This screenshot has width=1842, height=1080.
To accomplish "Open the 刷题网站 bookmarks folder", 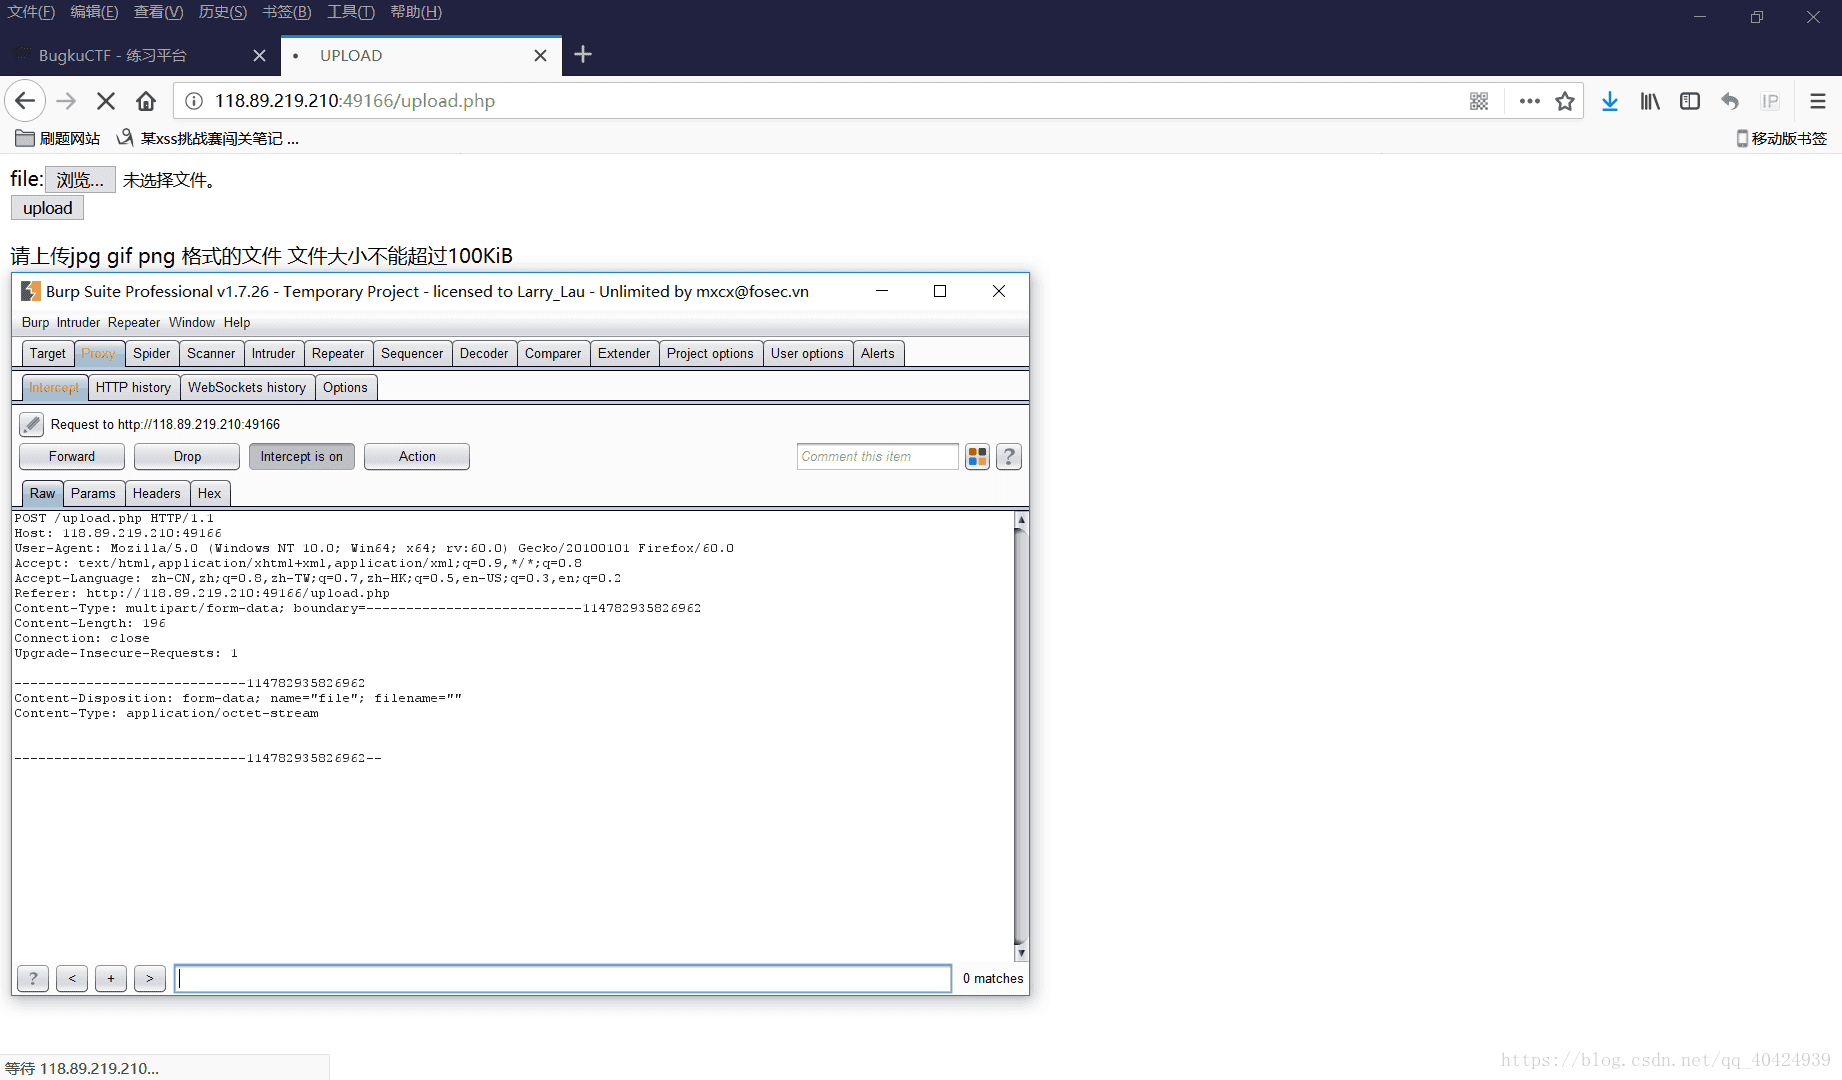I will point(58,139).
